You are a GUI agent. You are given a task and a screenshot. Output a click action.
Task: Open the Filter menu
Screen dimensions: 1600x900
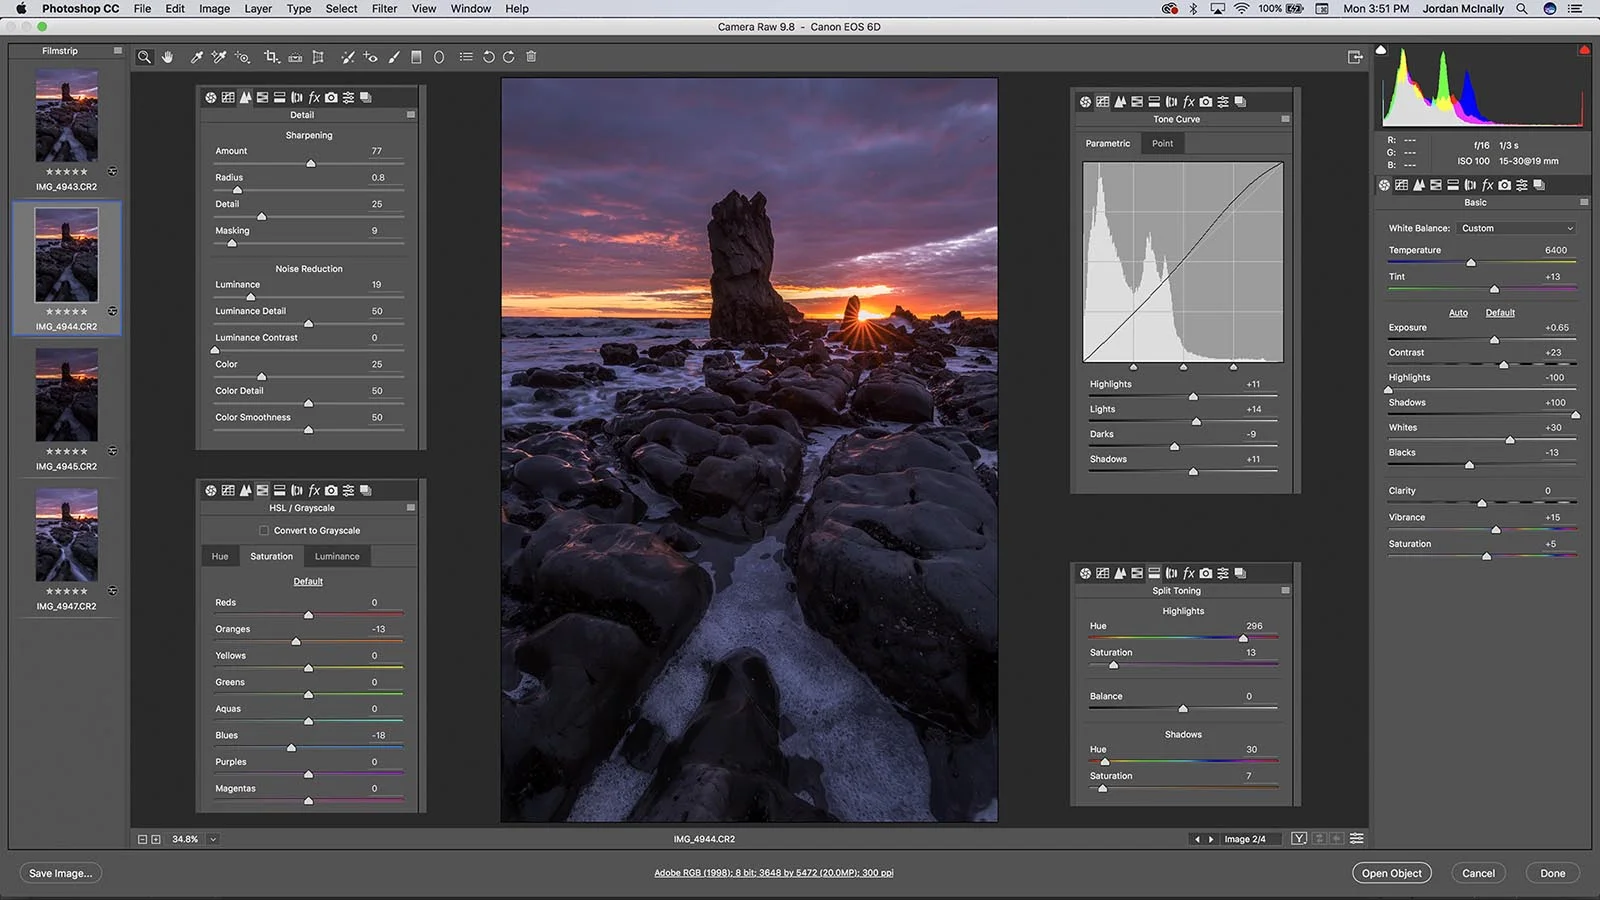click(385, 9)
